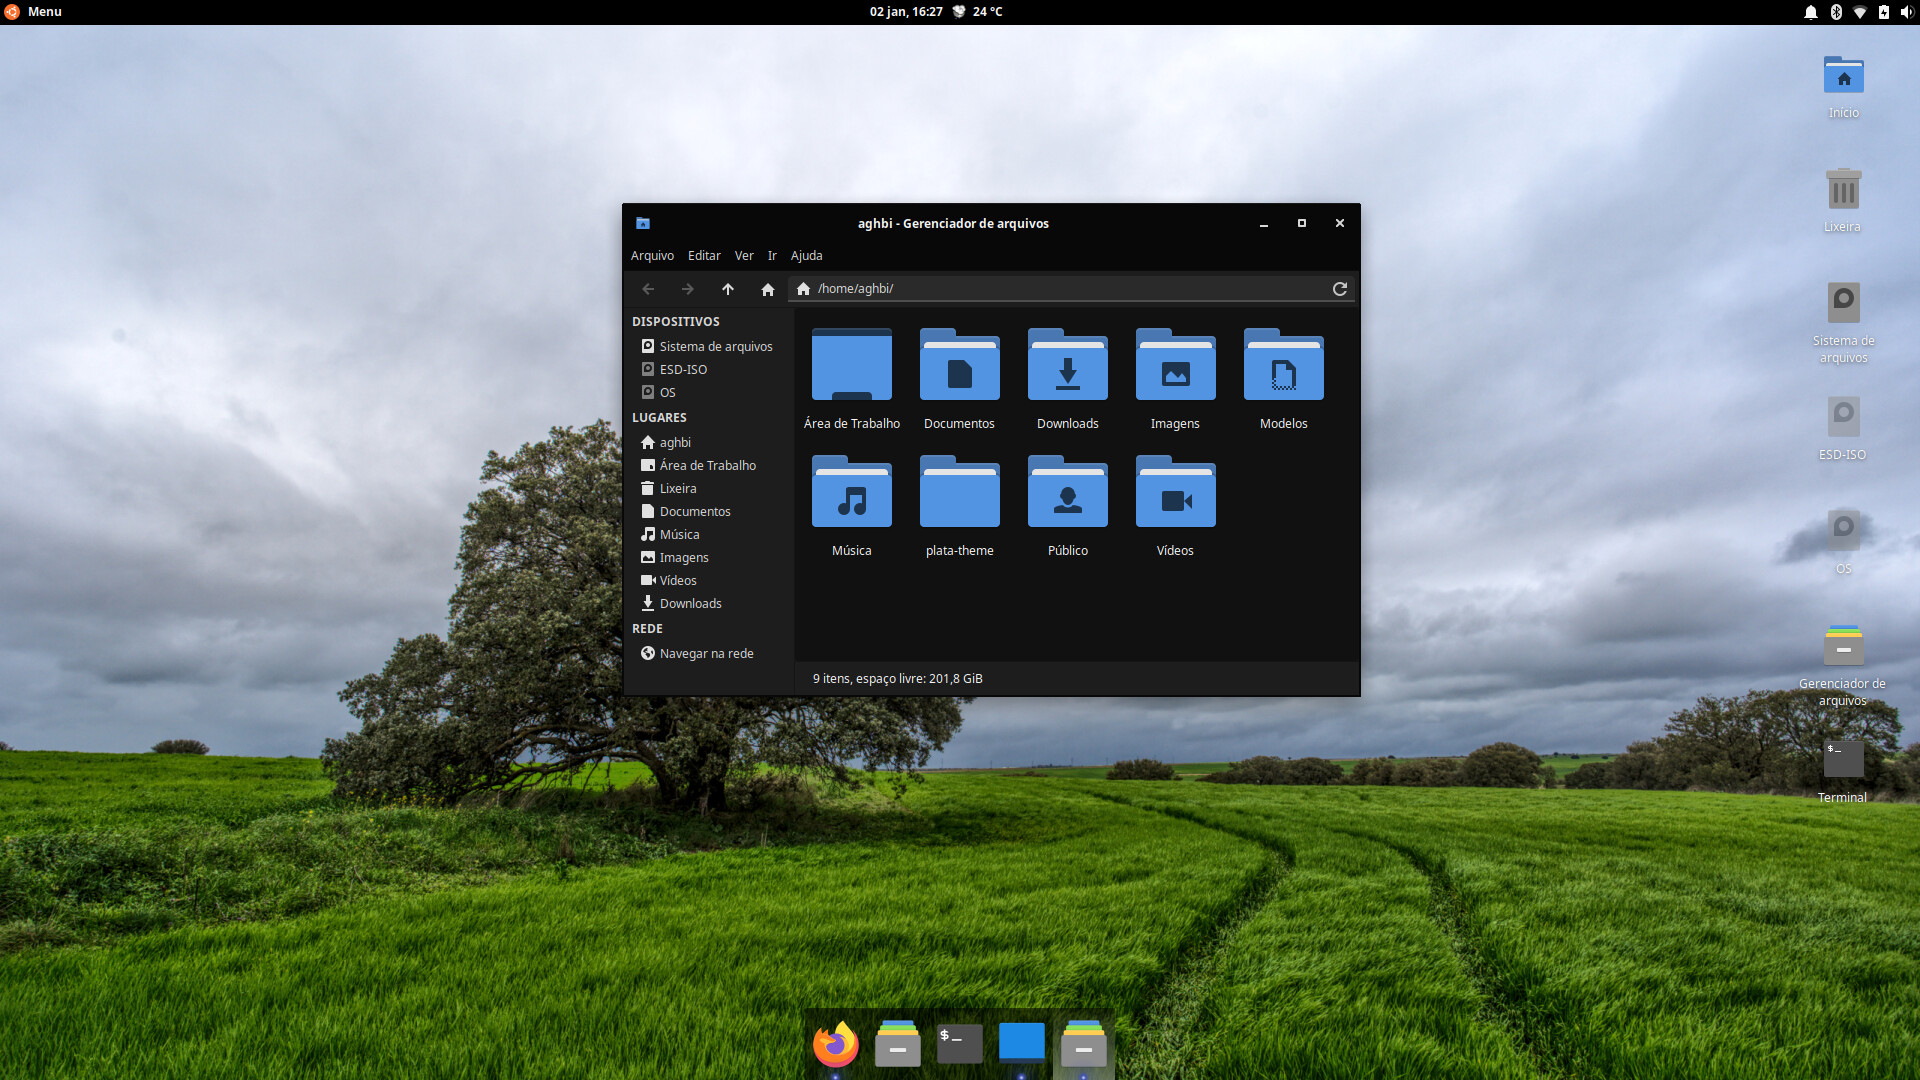The image size is (1920, 1080).
Task: Click the forward navigation arrow
Action: click(688, 289)
